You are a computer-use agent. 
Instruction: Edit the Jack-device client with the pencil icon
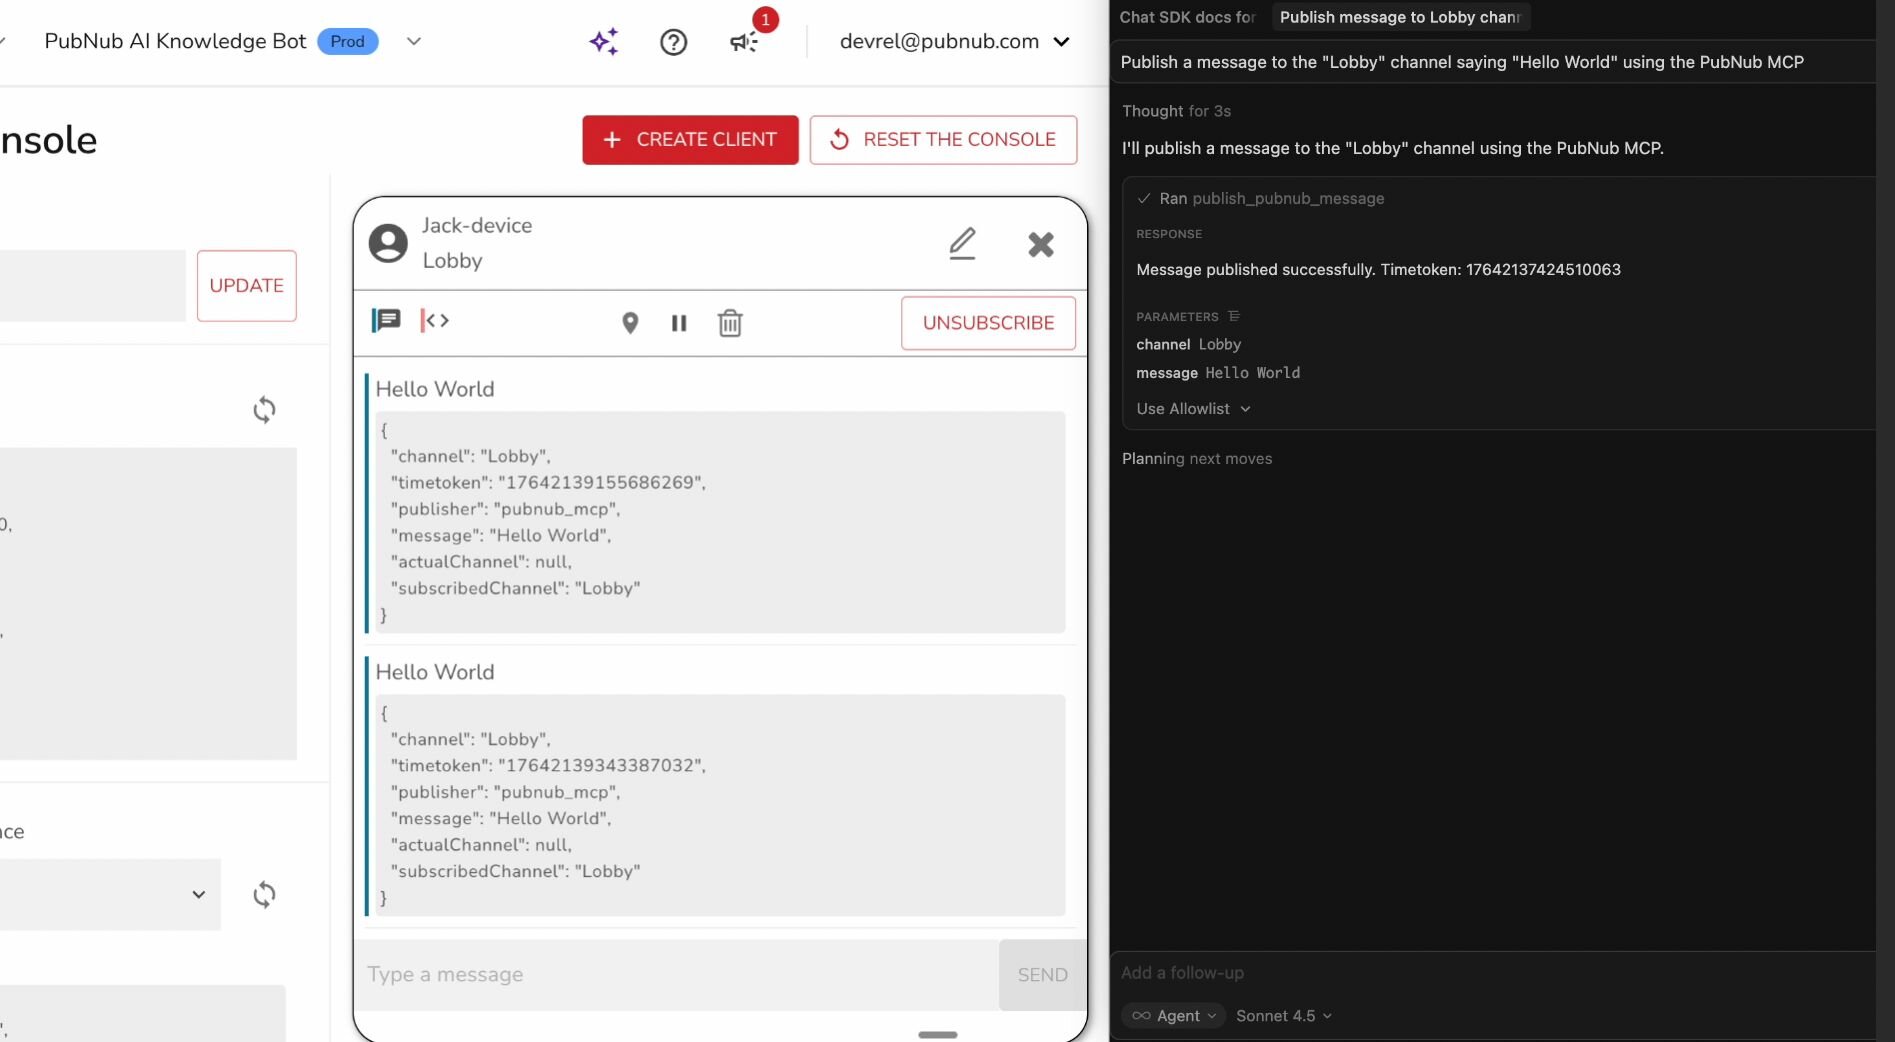tap(961, 243)
